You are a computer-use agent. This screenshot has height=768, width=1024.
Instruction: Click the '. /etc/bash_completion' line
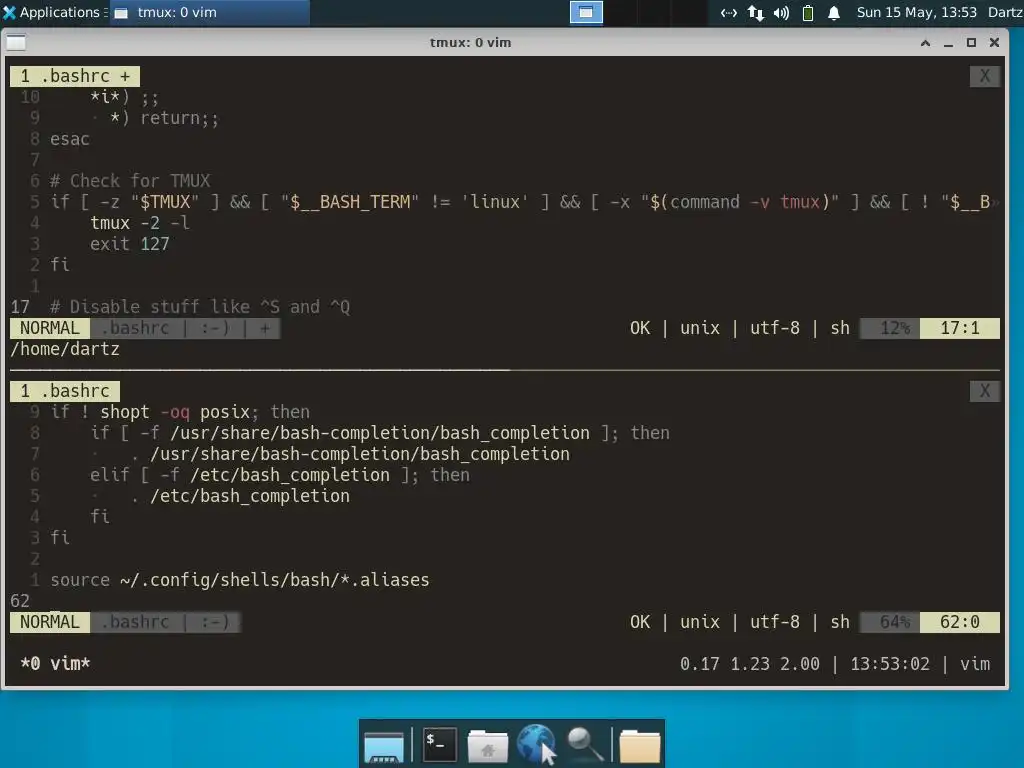pyautogui.click(x=240, y=496)
